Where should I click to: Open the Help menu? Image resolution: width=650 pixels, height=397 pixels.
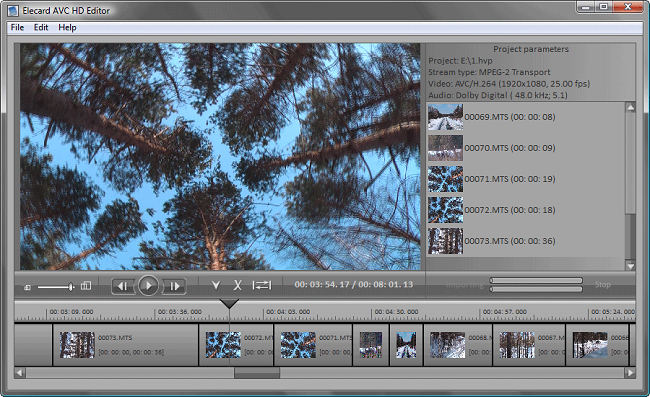tap(67, 27)
